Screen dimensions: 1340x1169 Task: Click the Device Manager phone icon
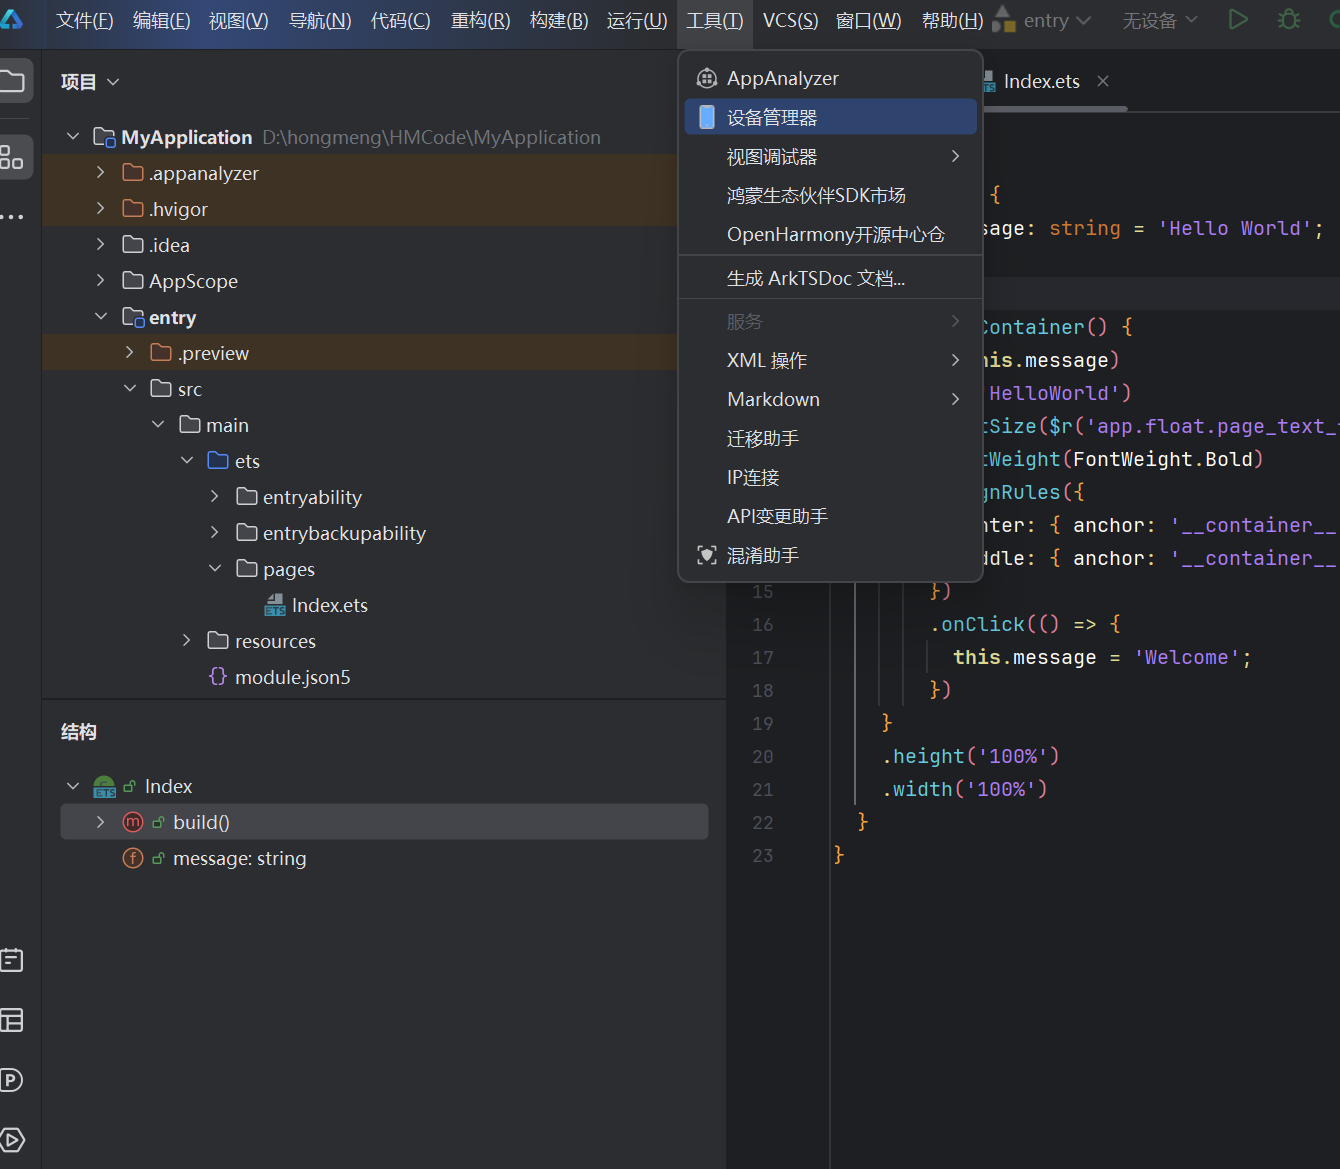(707, 117)
